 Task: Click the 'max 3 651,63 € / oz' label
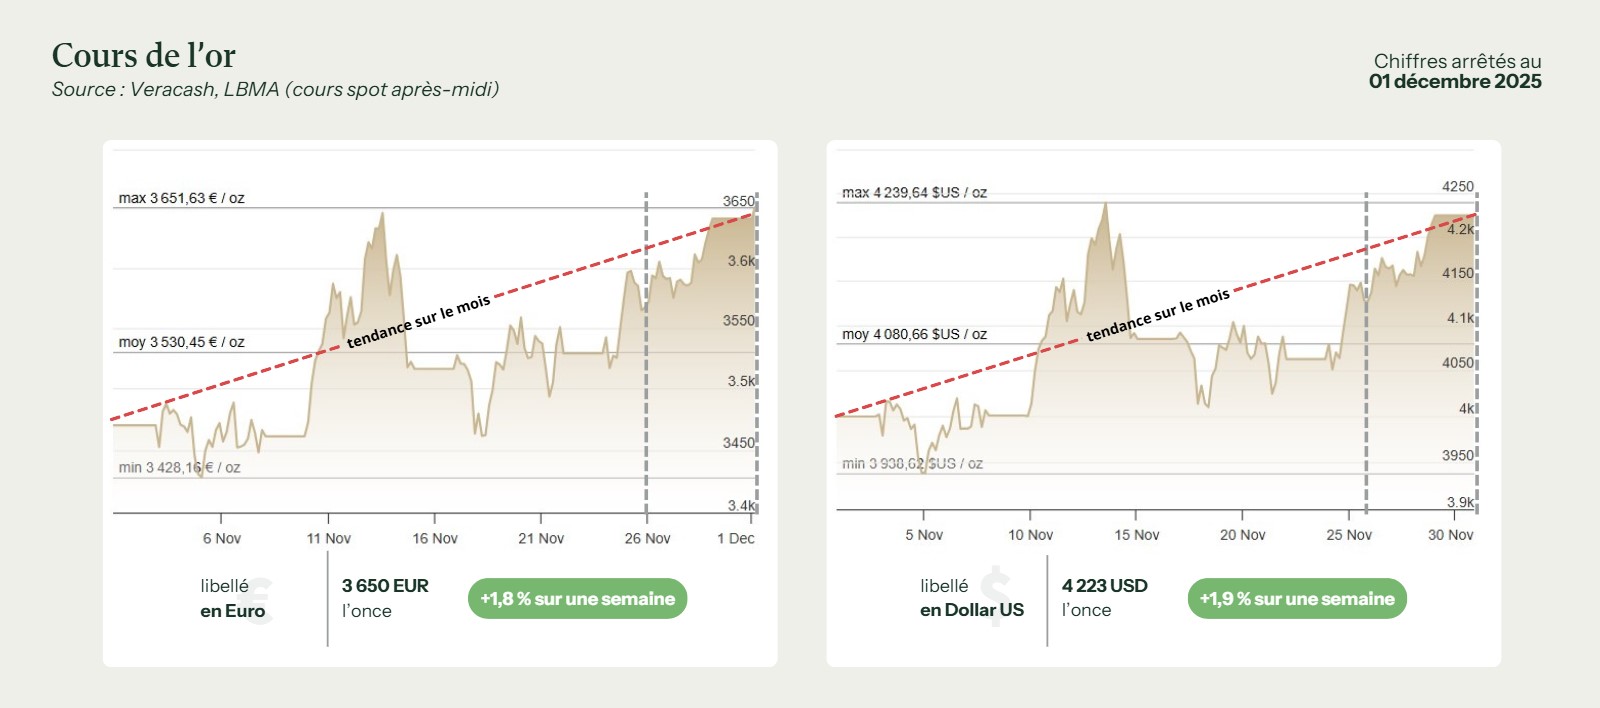tap(181, 198)
